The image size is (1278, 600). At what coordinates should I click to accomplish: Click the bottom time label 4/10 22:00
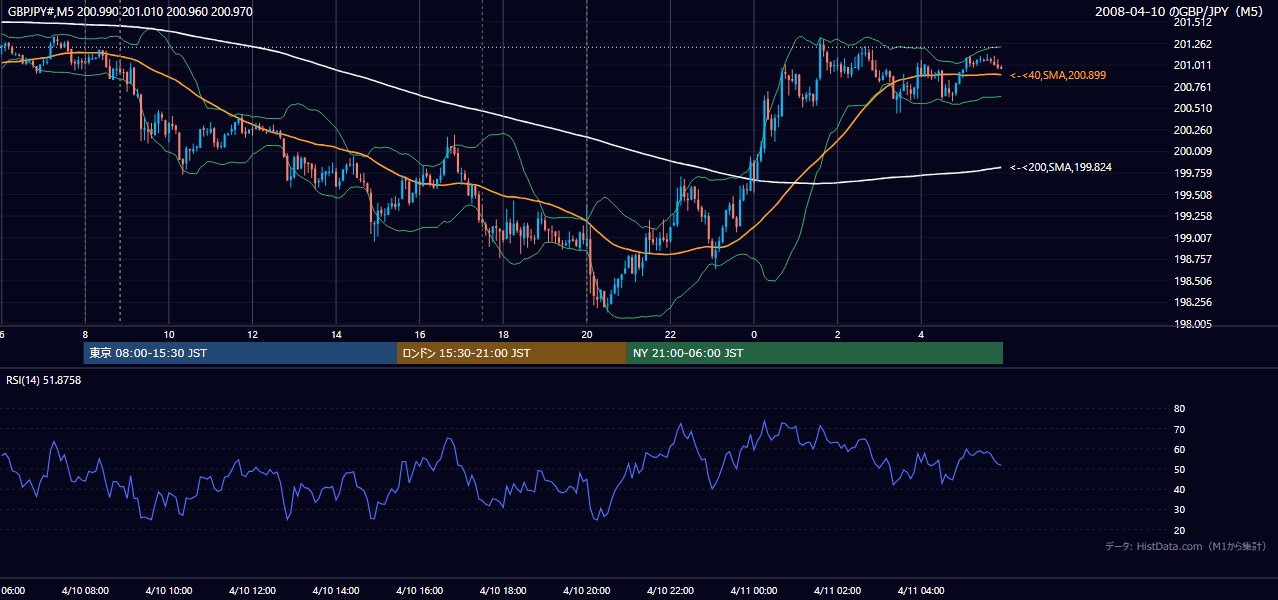tap(670, 590)
